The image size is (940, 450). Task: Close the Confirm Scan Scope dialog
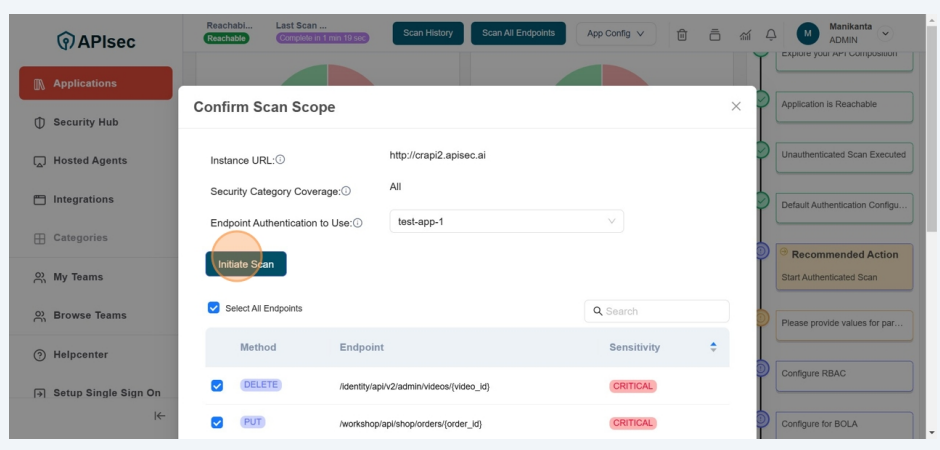coord(736,106)
